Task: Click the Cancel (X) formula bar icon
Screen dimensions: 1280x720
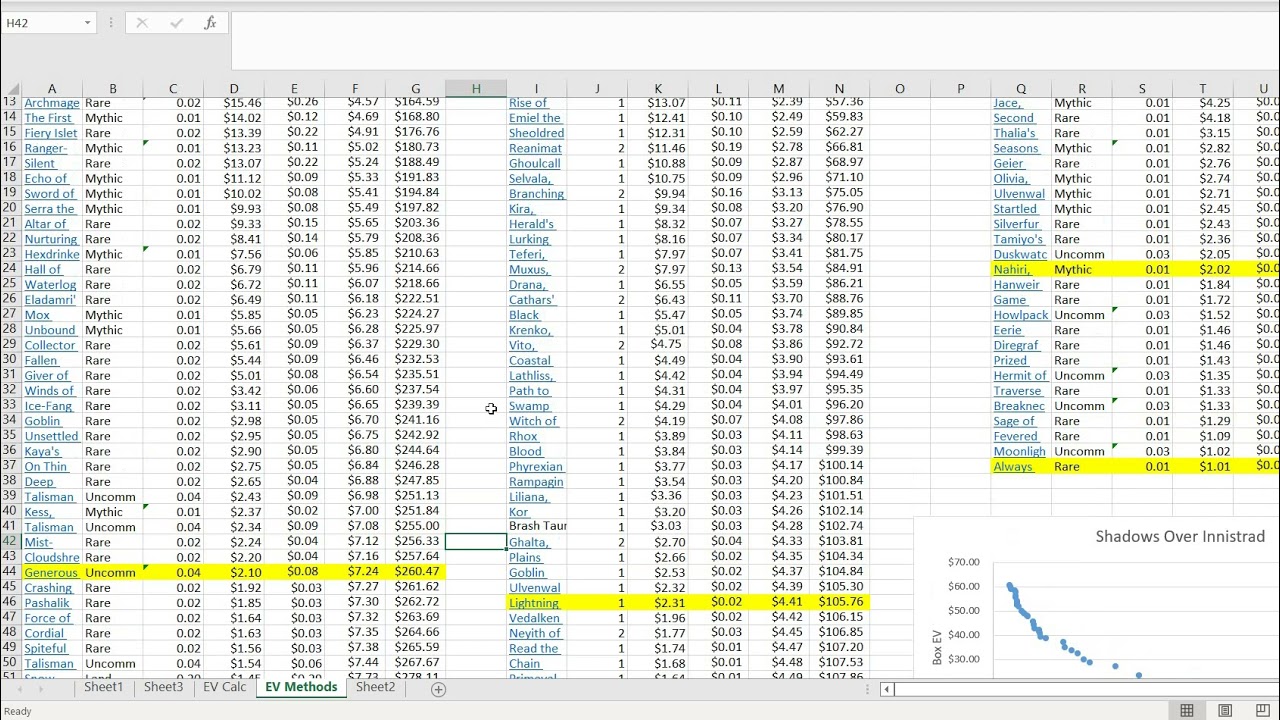Action: pyautogui.click(x=142, y=23)
